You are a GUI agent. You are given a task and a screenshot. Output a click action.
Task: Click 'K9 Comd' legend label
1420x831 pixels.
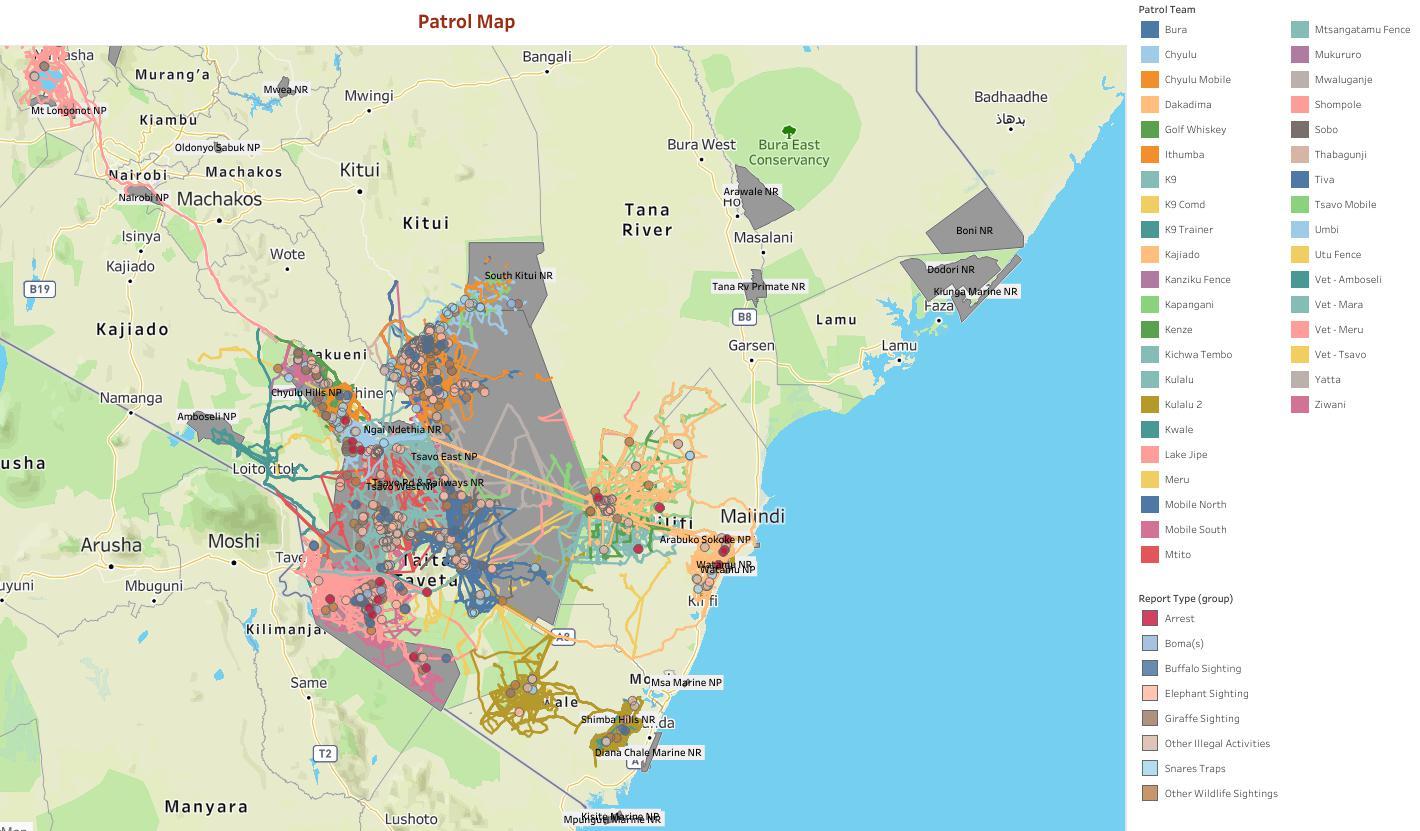[x=1185, y=205]
